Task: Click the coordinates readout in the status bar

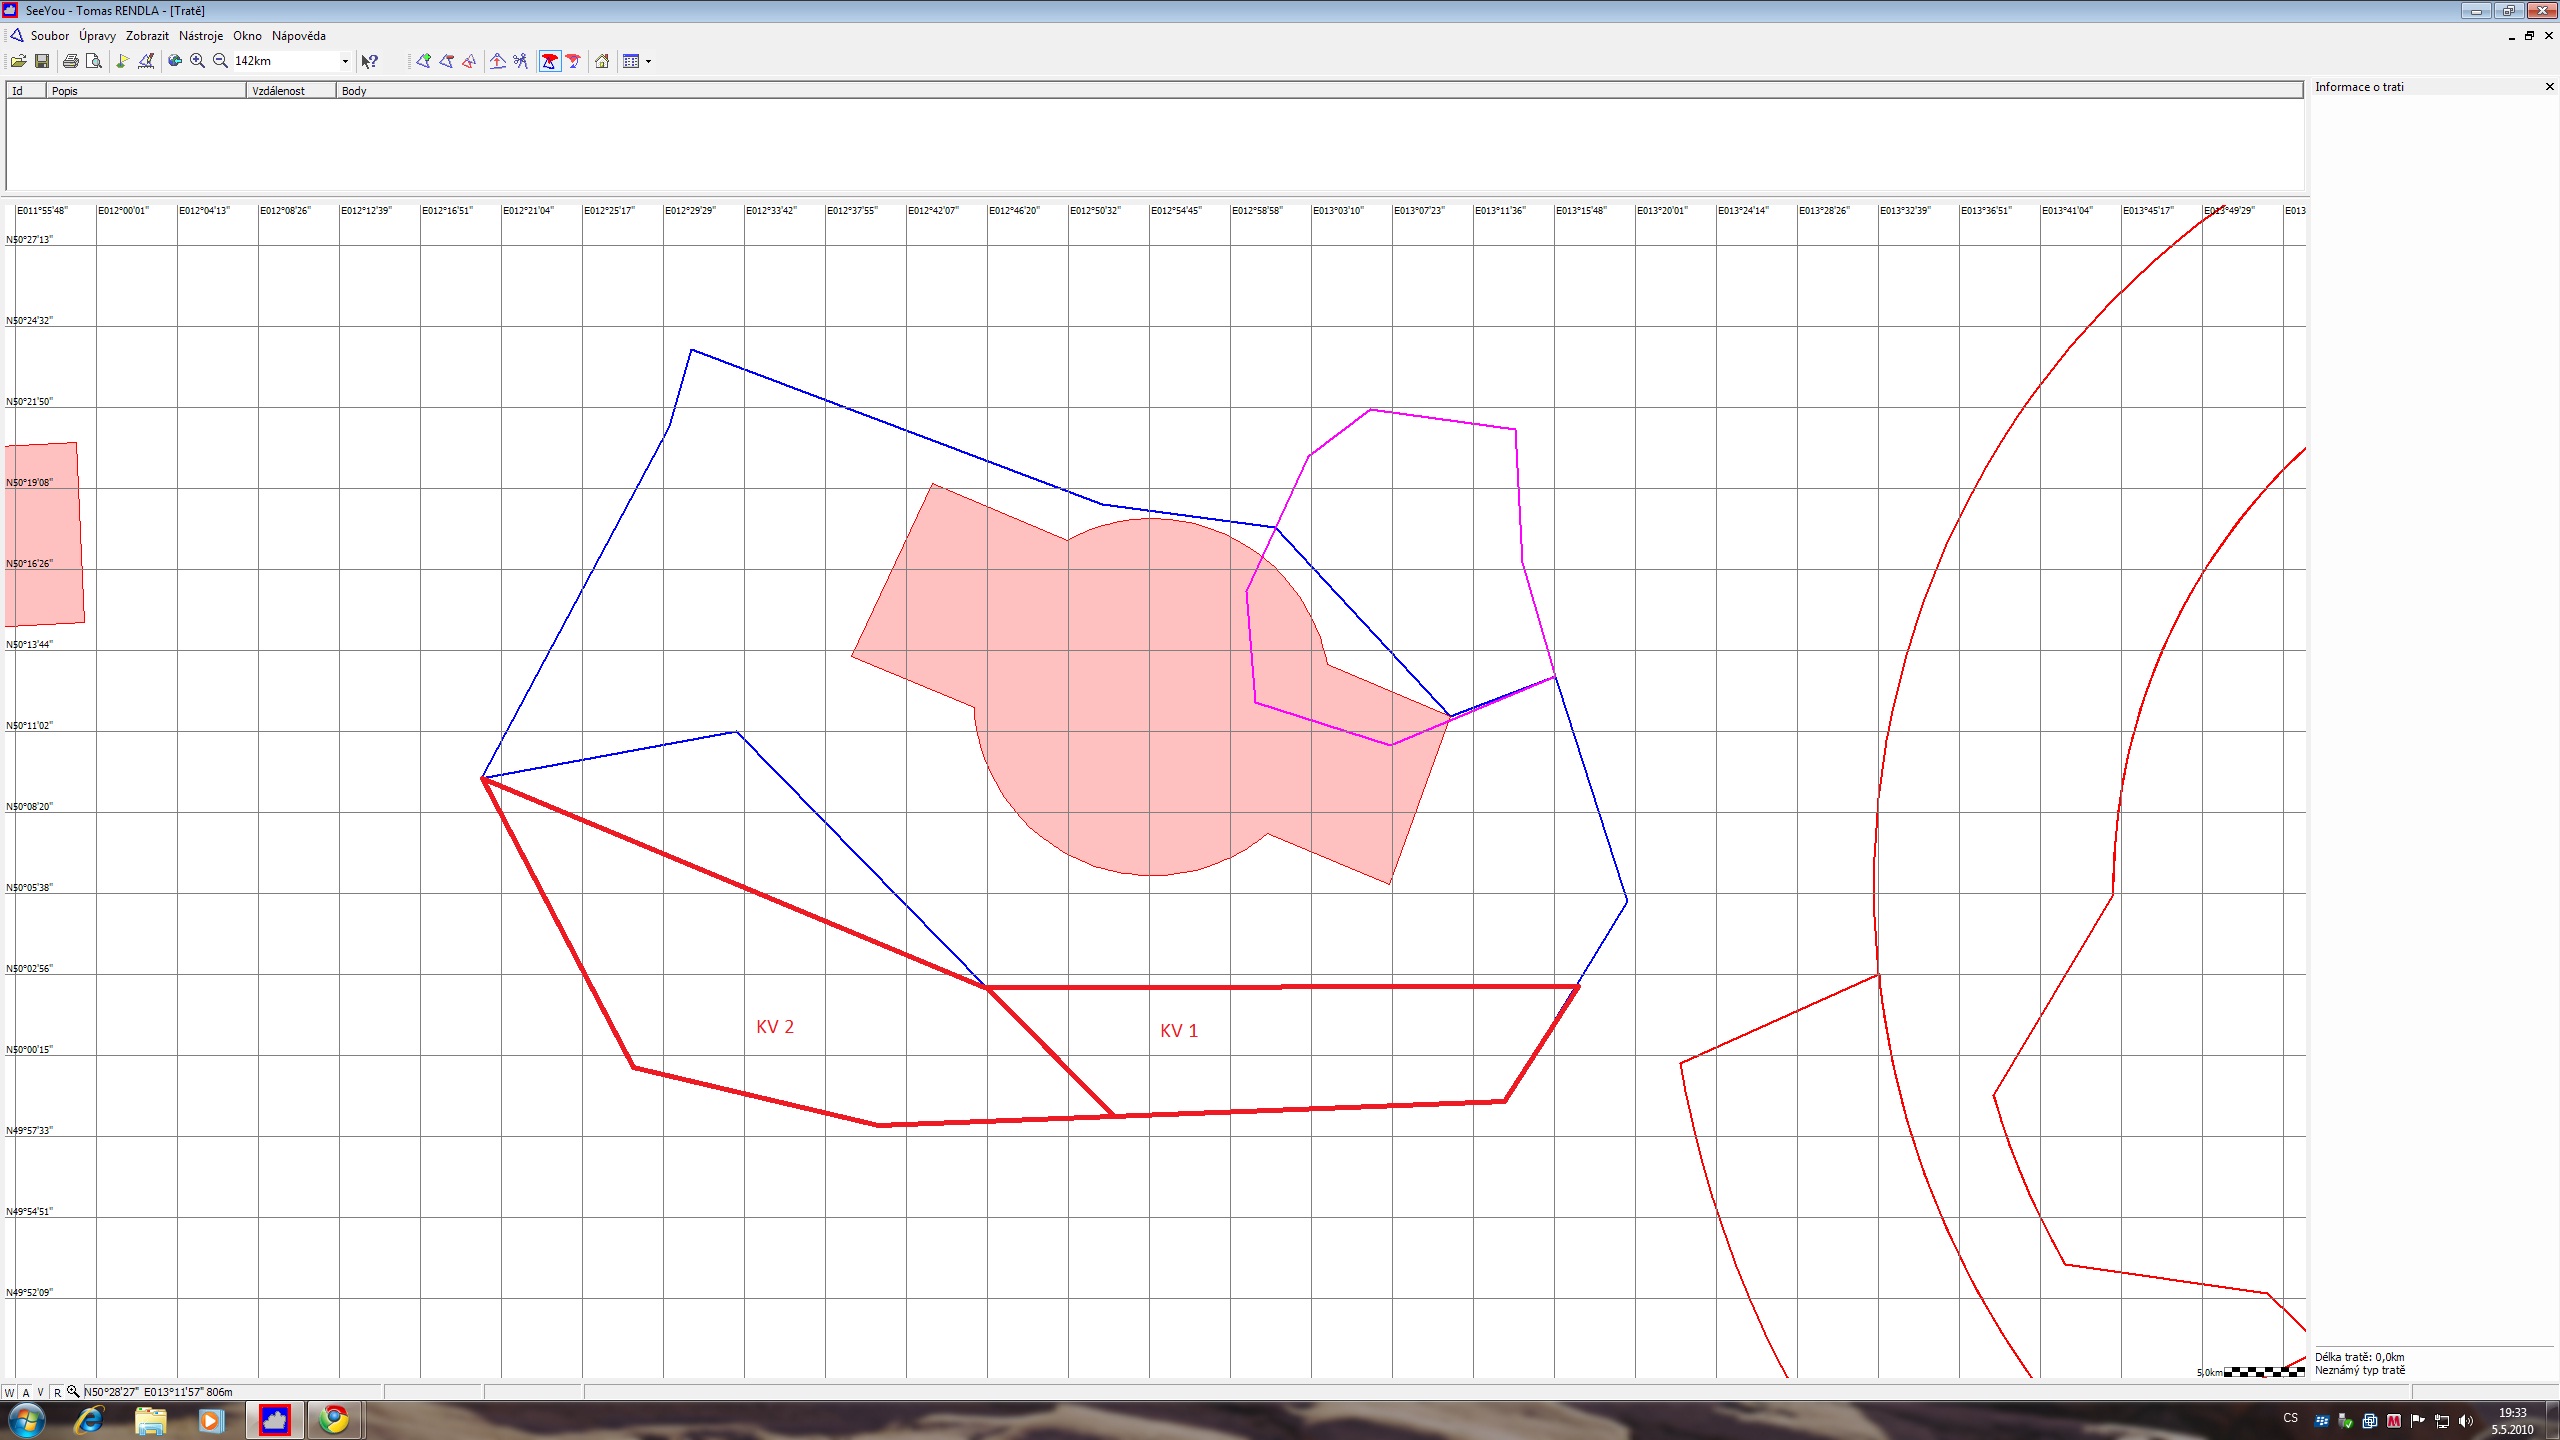Action: point(158,1392)
